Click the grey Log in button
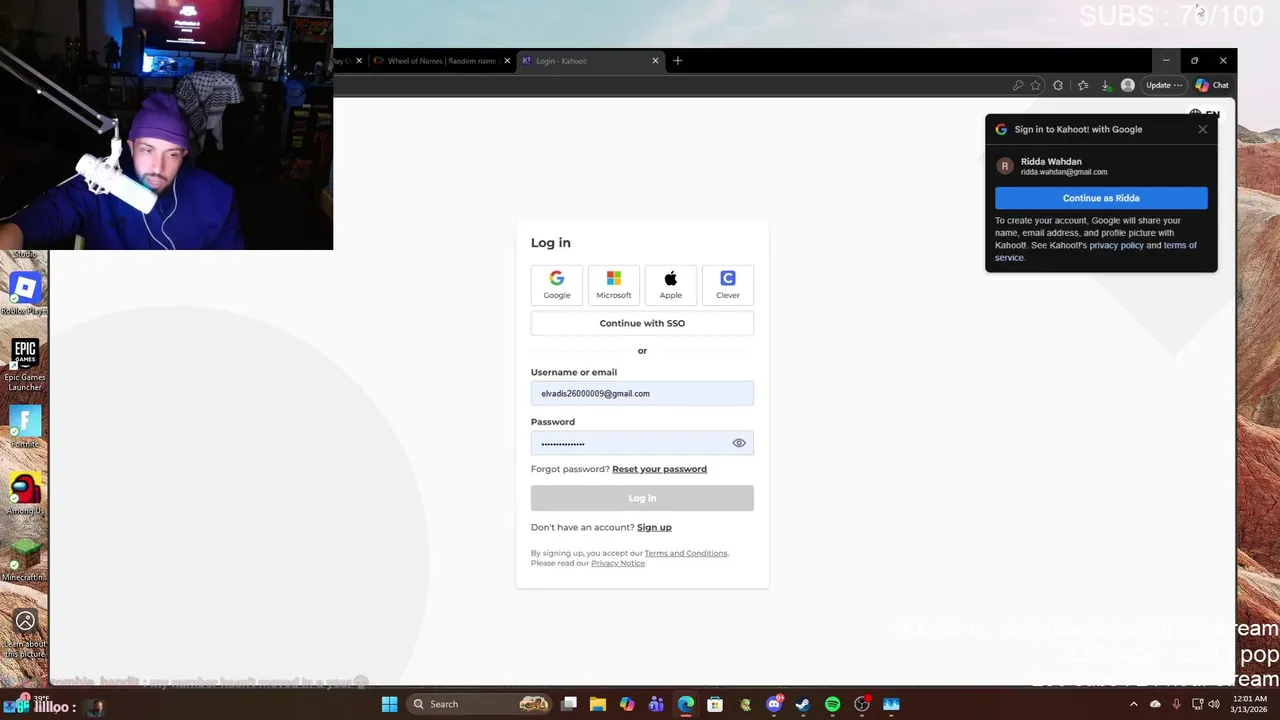 [642, 498]
